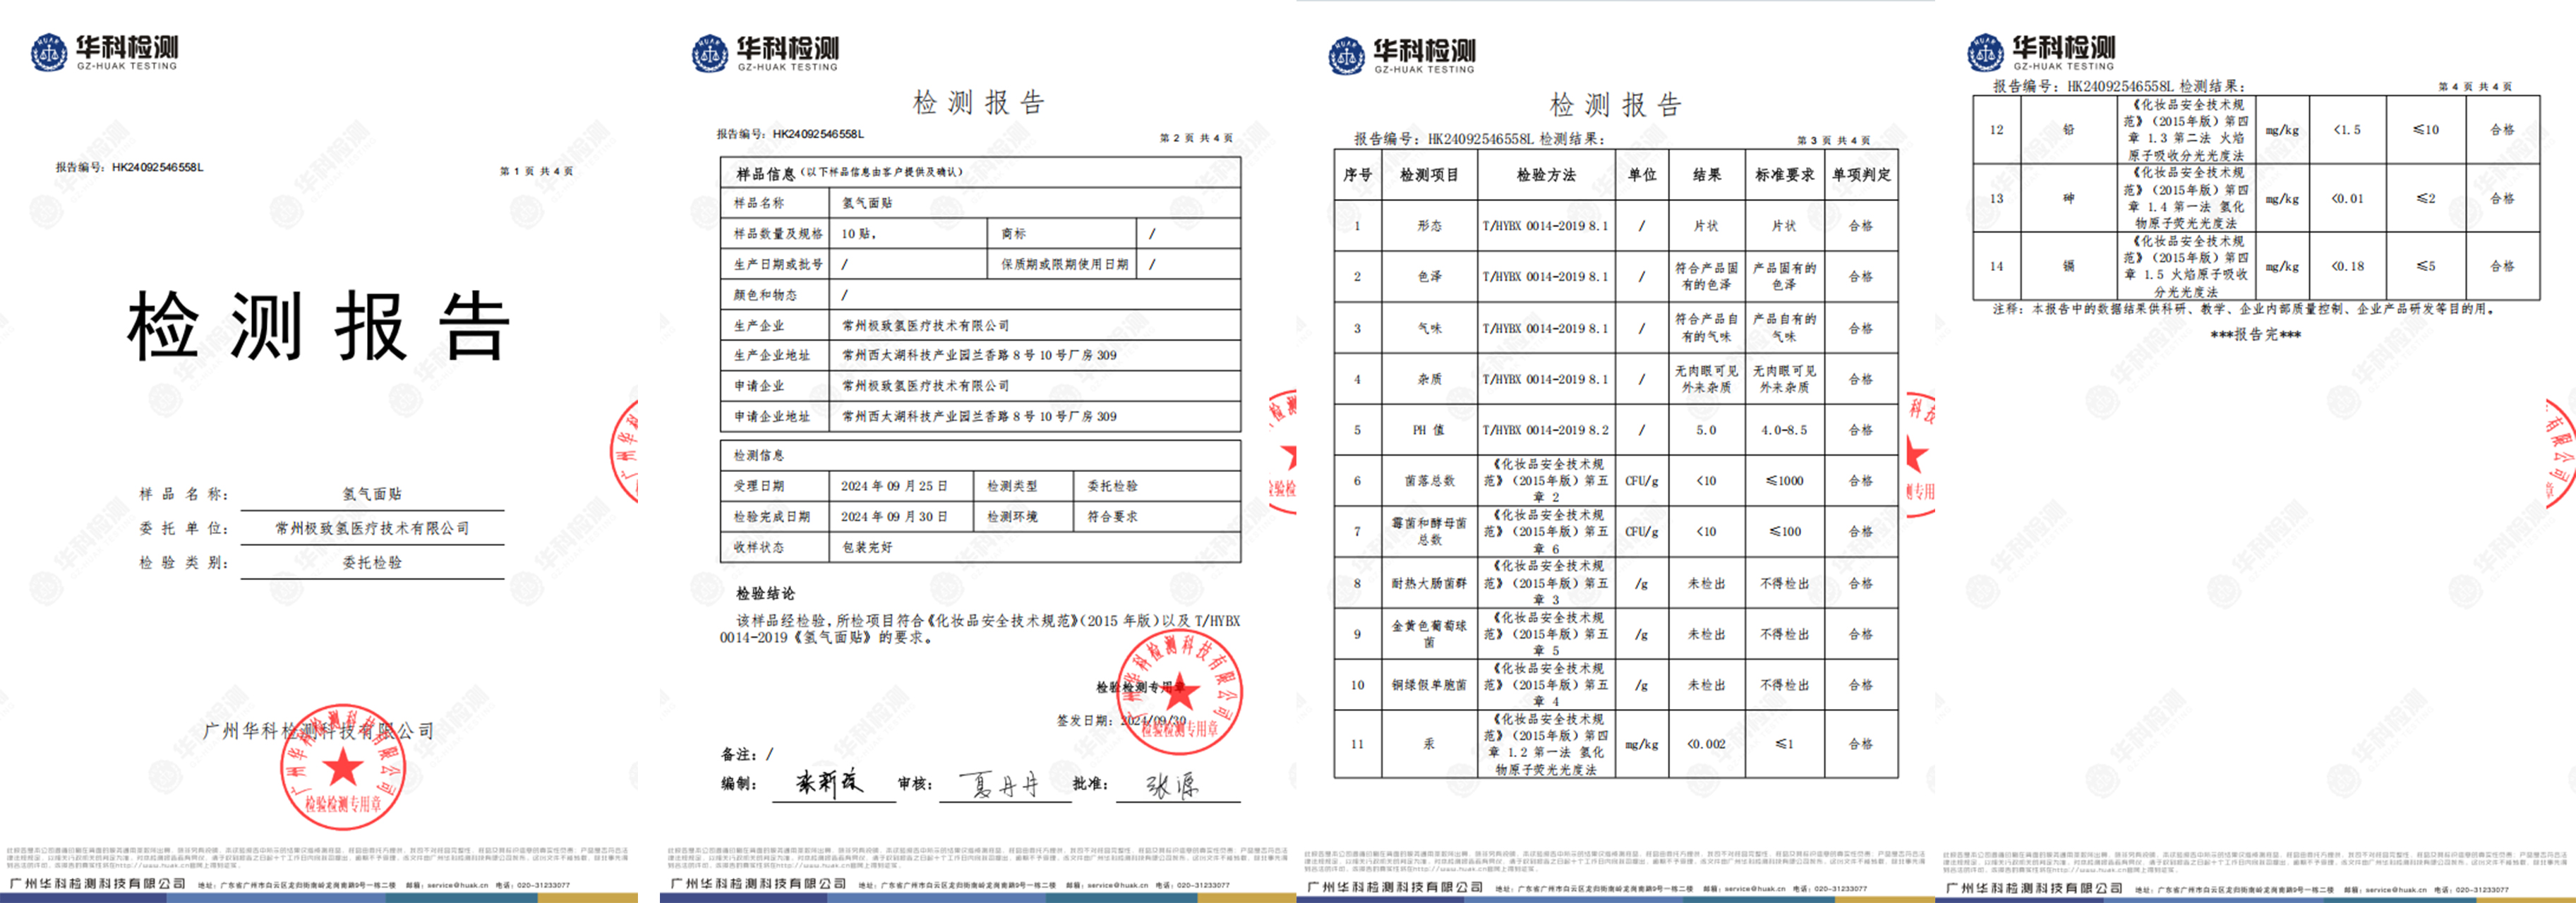Screen dimensions: 2576x903
Task: Click the PH 值 result cell 5.0
Action: click(x=1706, y=430)
